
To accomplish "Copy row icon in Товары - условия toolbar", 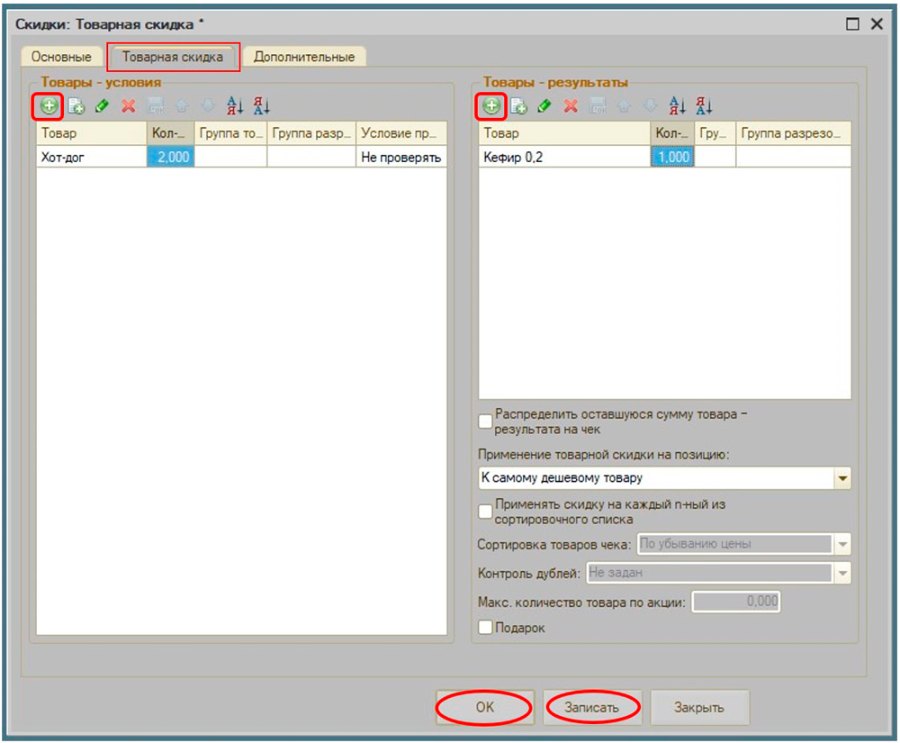I will [76, 106].
